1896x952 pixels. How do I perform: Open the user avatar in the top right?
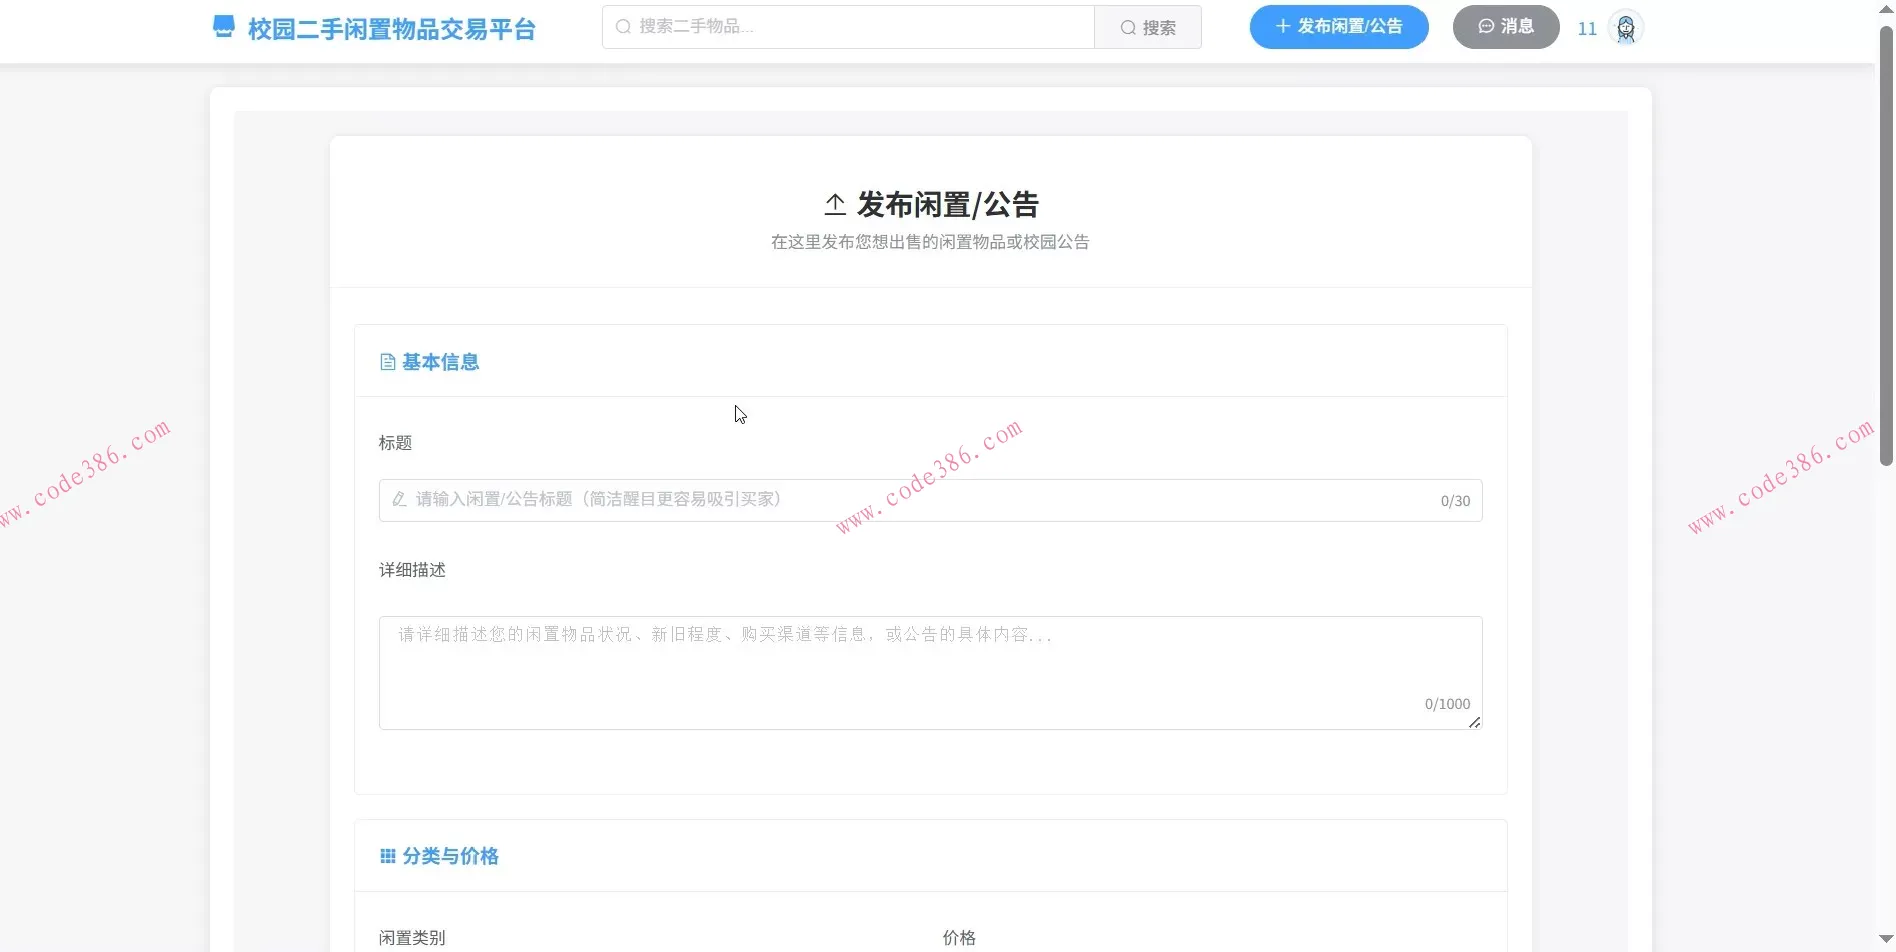(1625, 28)
